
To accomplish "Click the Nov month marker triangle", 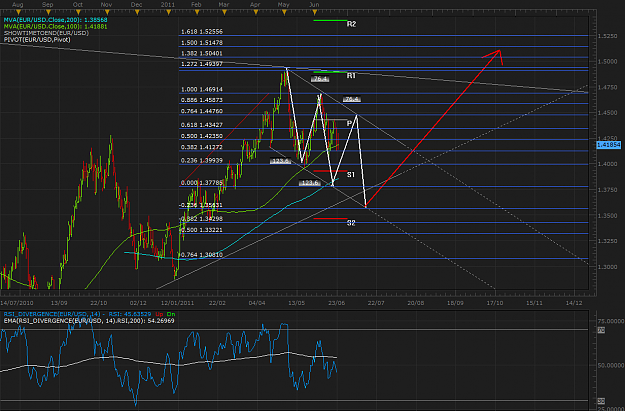I will (107, 13).
